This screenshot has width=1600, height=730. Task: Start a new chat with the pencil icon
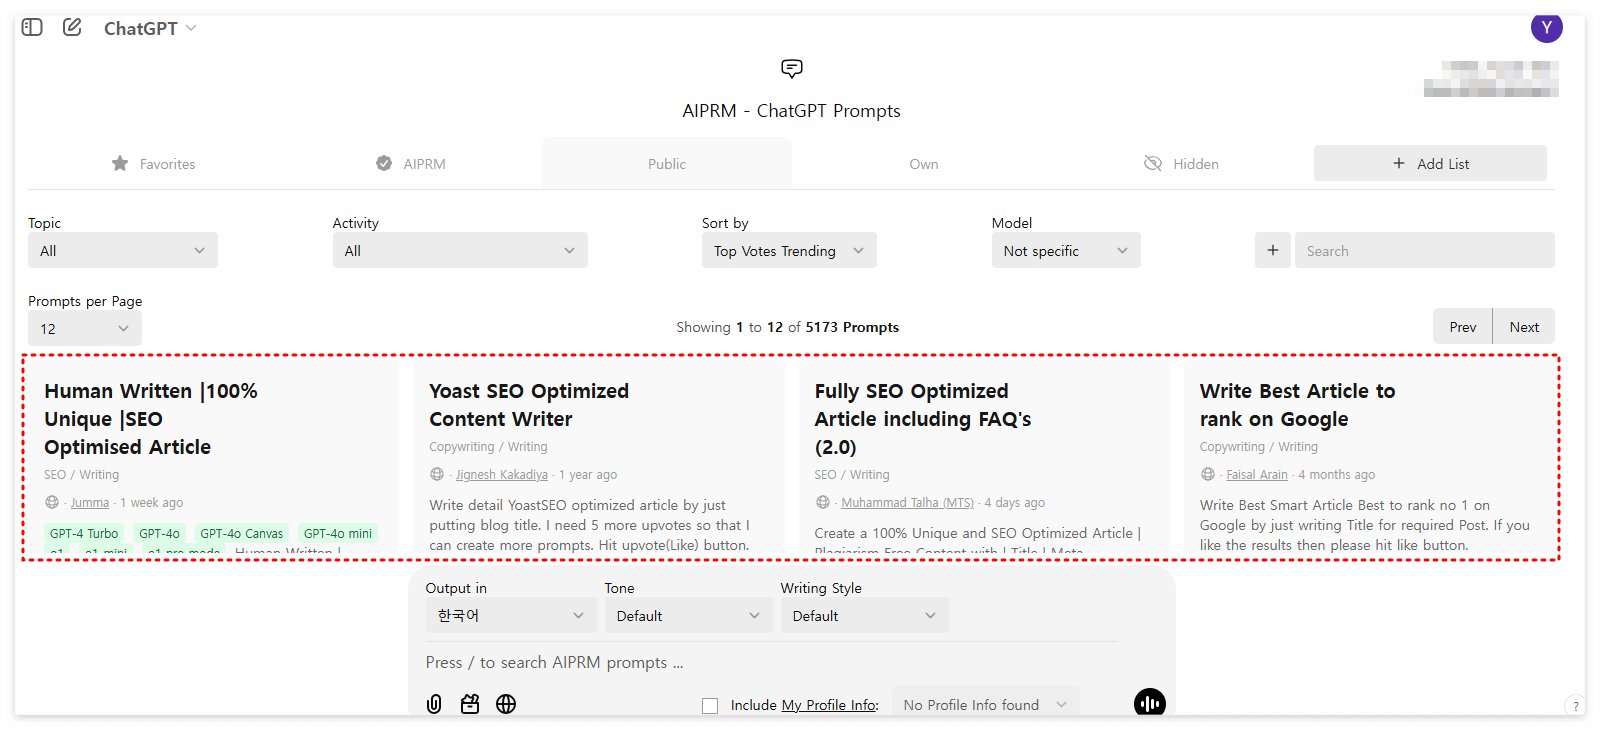coord(72,27)
